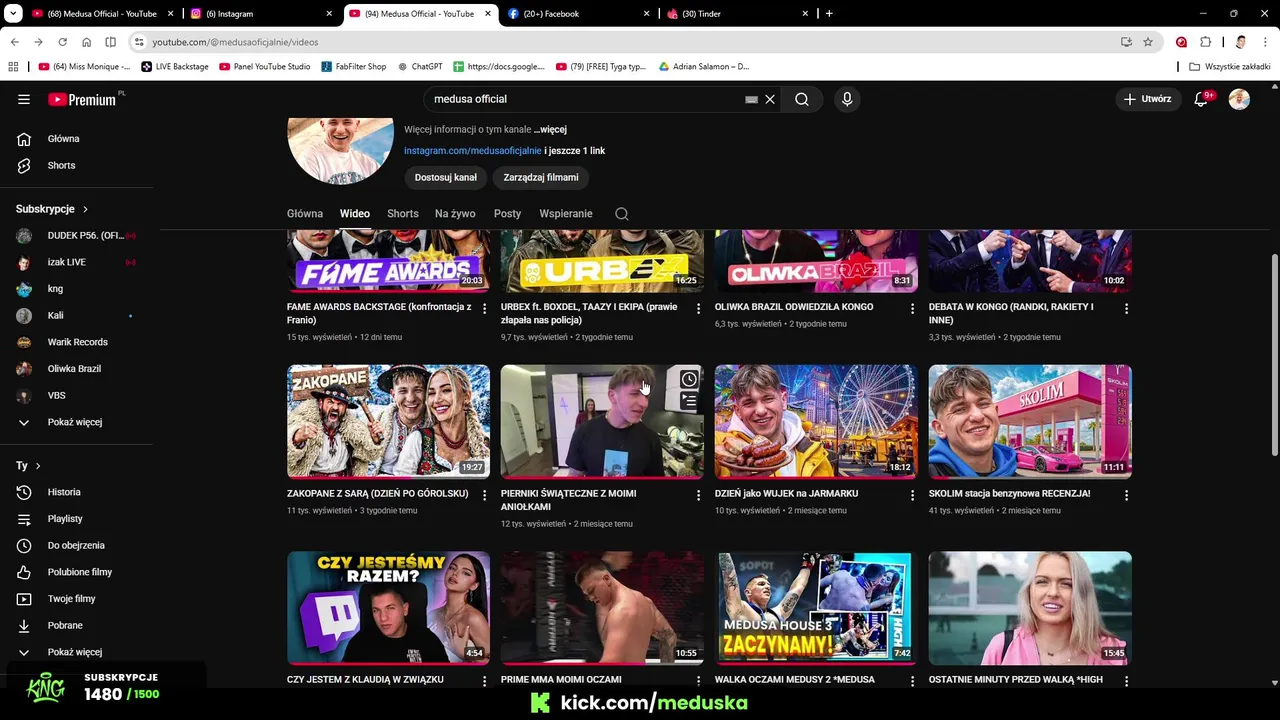
Task: Click the Utwórz create button
Action: (1147, 99)
